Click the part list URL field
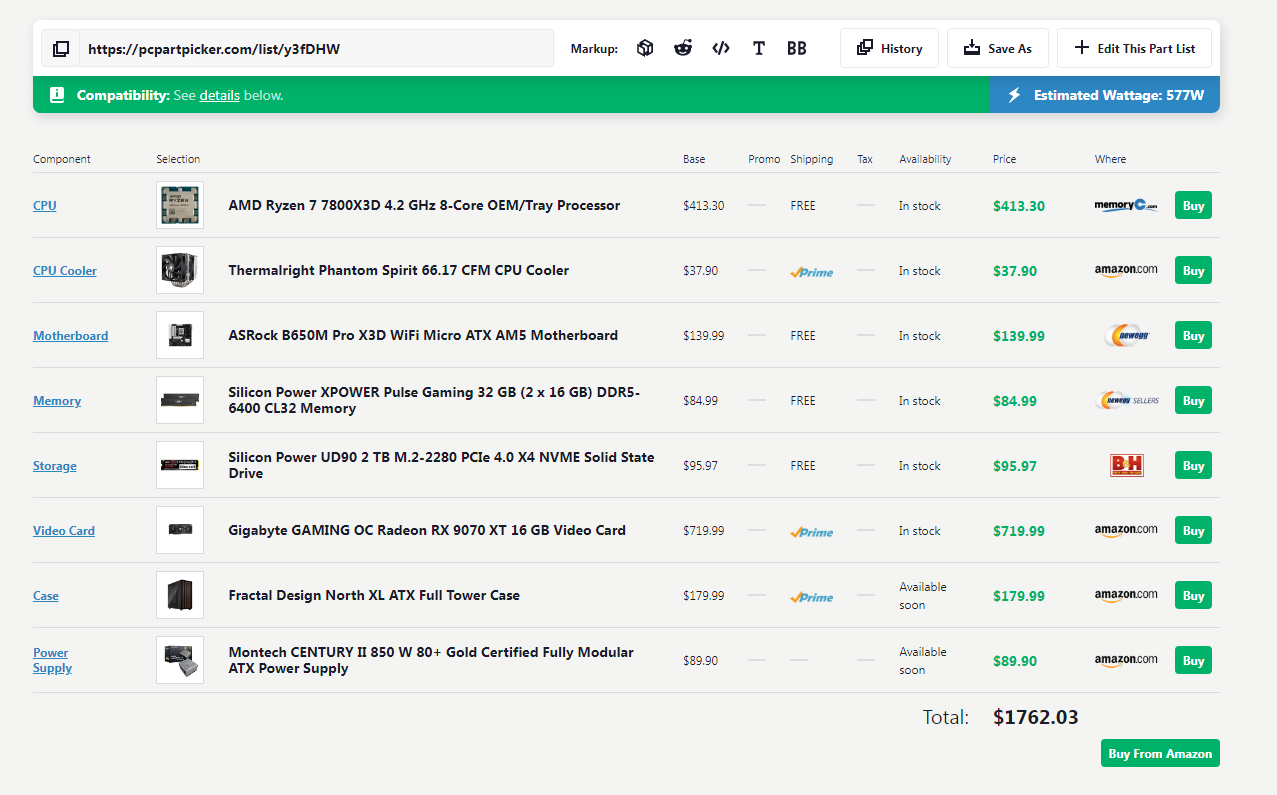 316,48
